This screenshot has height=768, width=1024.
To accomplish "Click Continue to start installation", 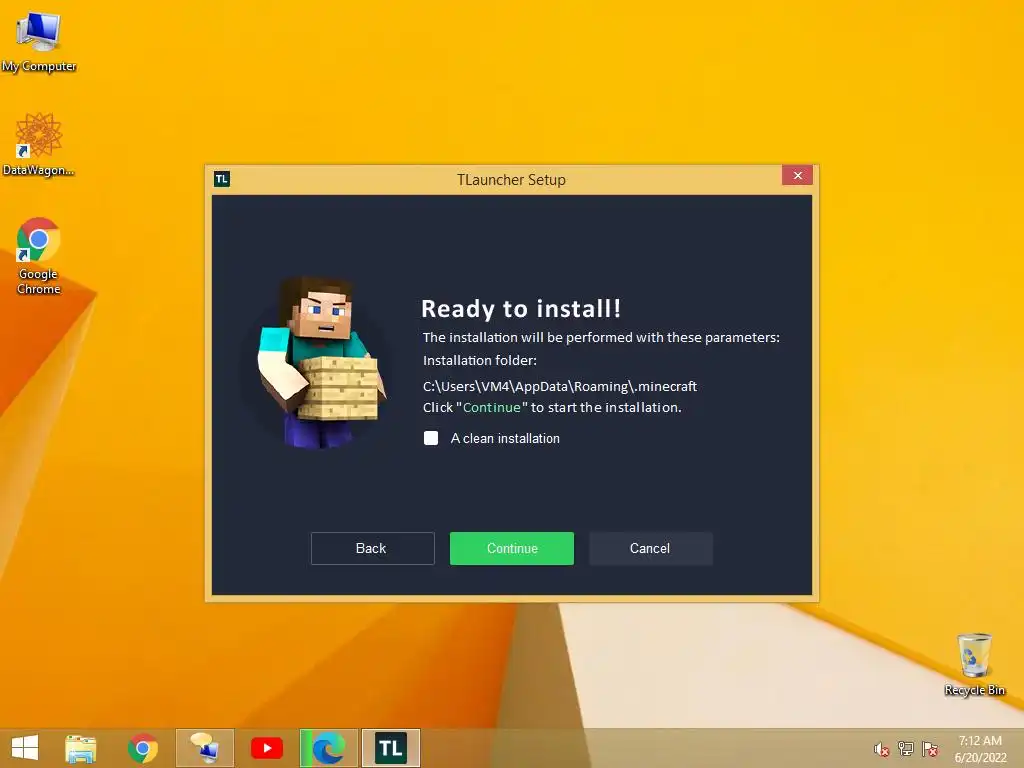I will (x=511, y=548).
